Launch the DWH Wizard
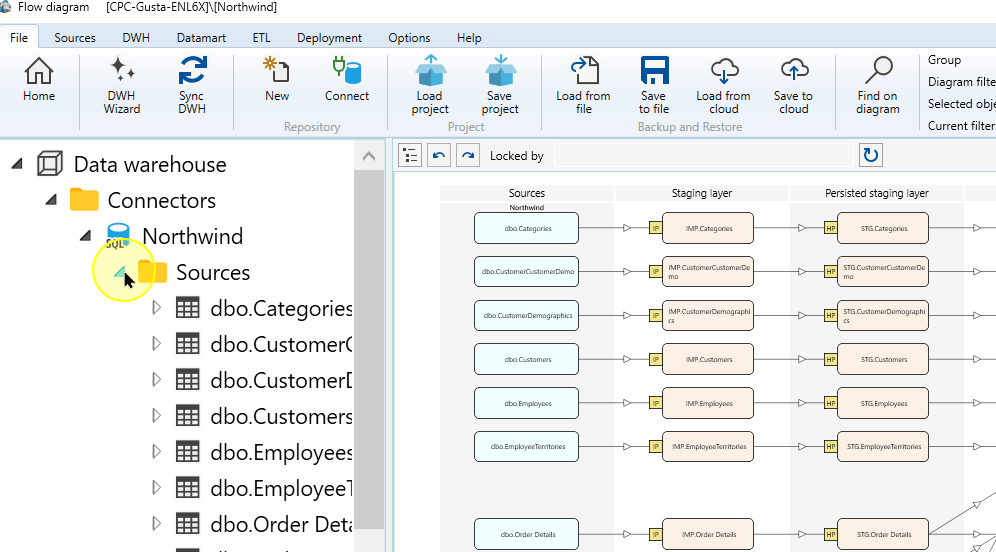Image resolution: width=996 pixels, height=552 pixels. pyautogui.click(x=121, y=86)
